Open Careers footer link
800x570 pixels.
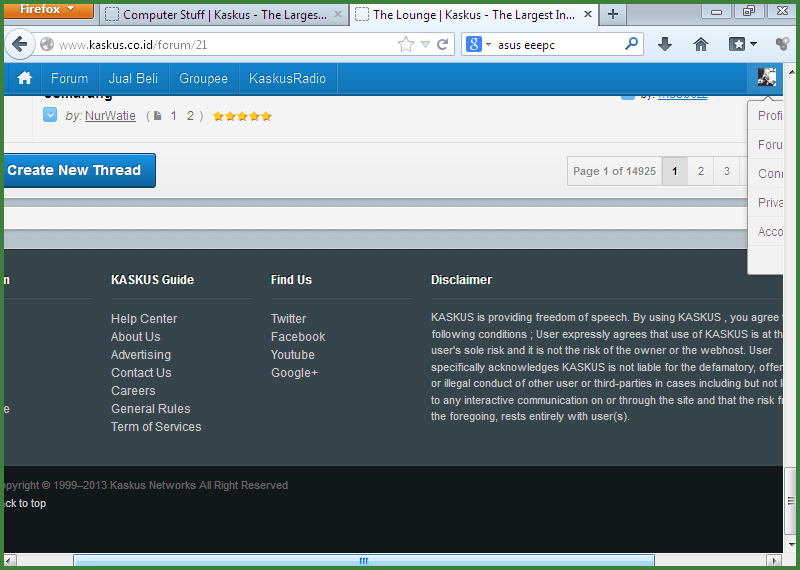pyautogui.click(x=133, y=390)
